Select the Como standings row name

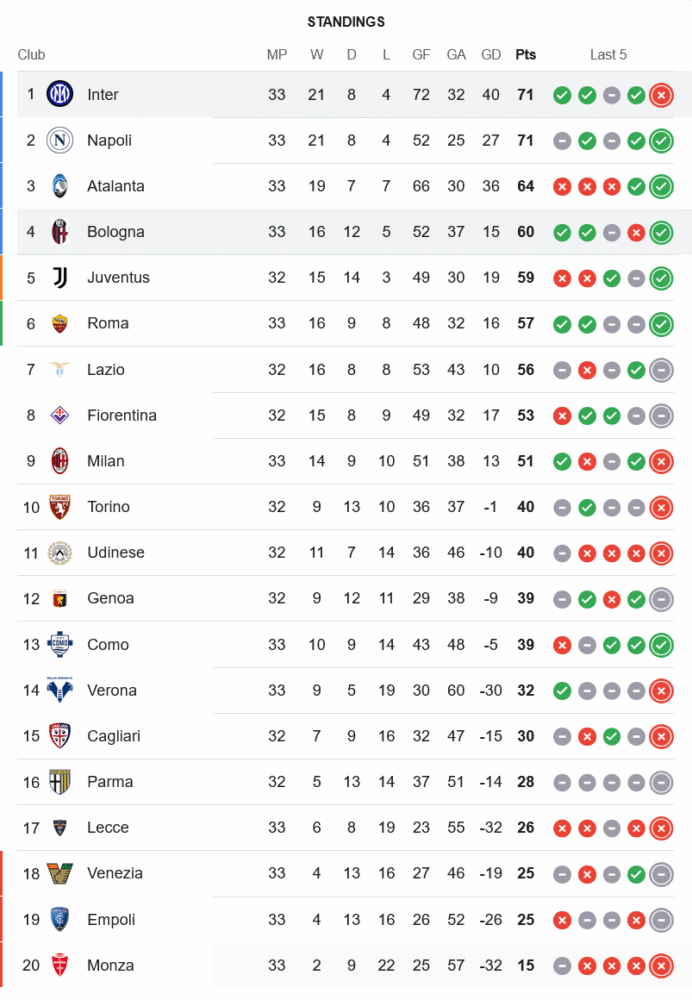(108, 645)
